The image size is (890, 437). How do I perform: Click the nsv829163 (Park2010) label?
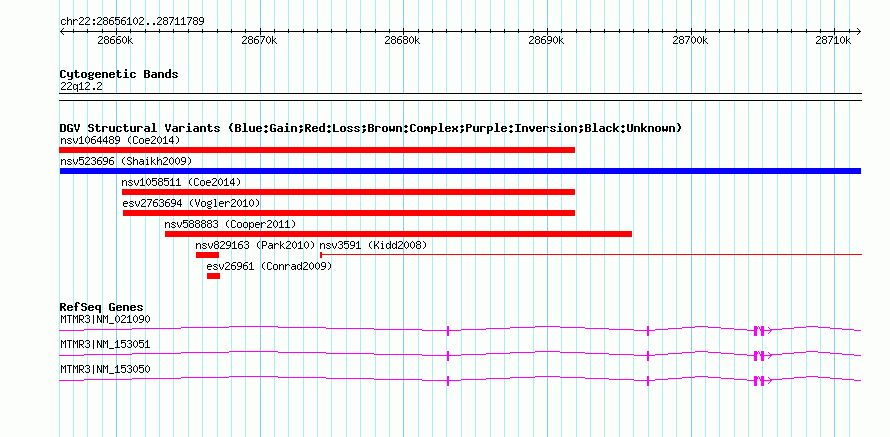coord(255,245)
